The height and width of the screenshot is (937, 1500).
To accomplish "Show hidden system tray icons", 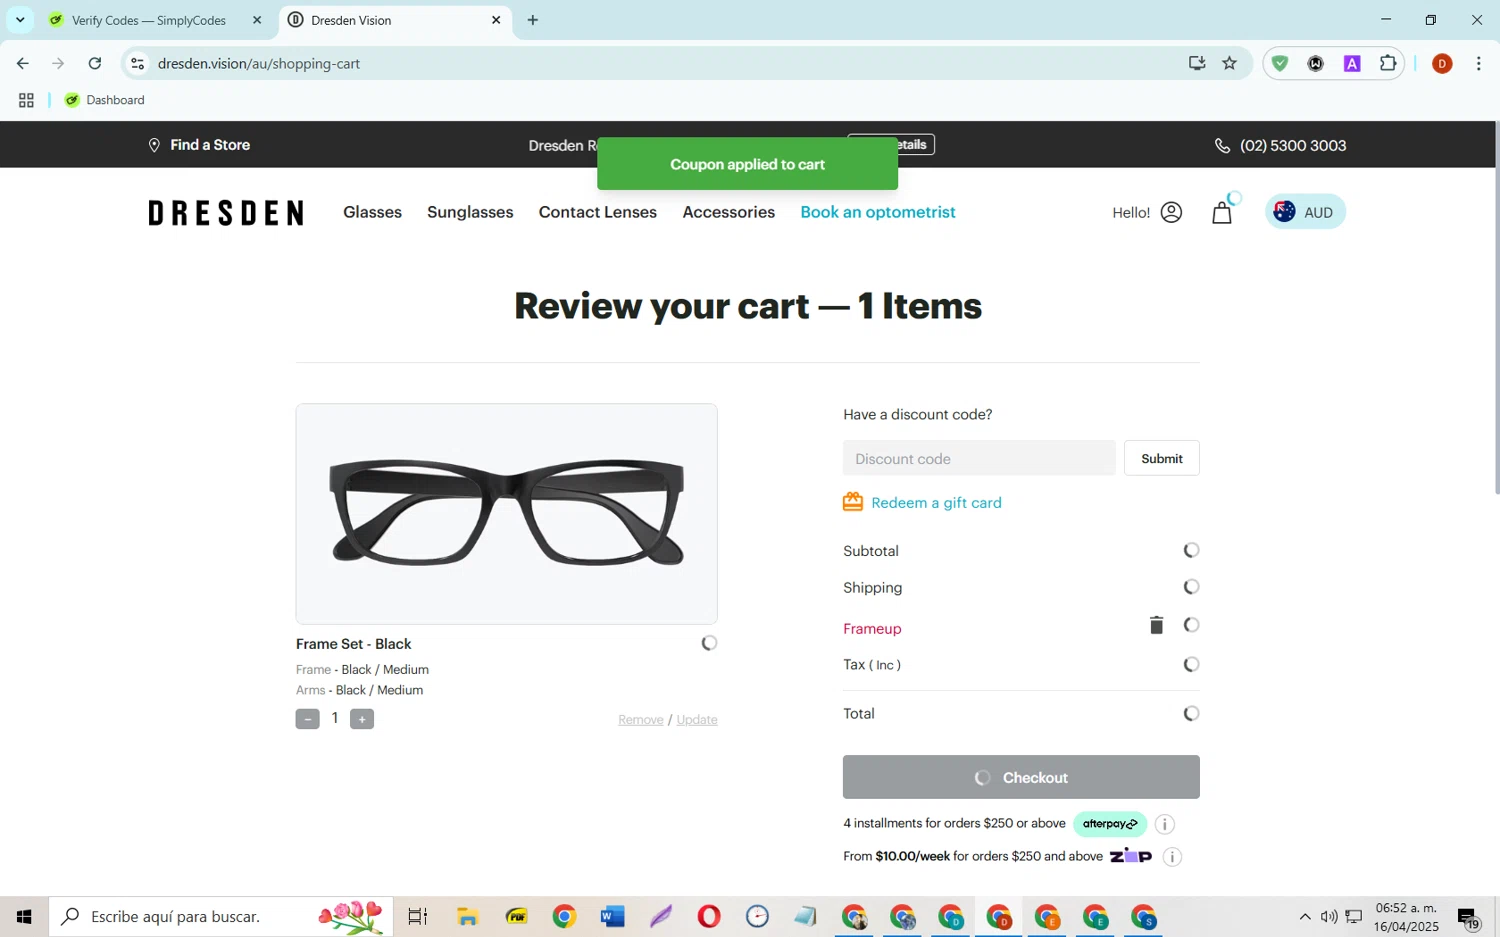I will (1304, 916).
